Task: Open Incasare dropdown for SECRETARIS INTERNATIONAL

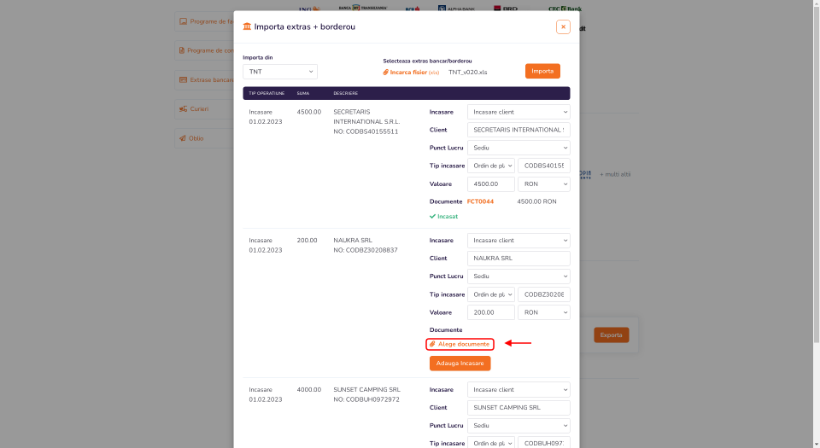Action: point(518,112)
